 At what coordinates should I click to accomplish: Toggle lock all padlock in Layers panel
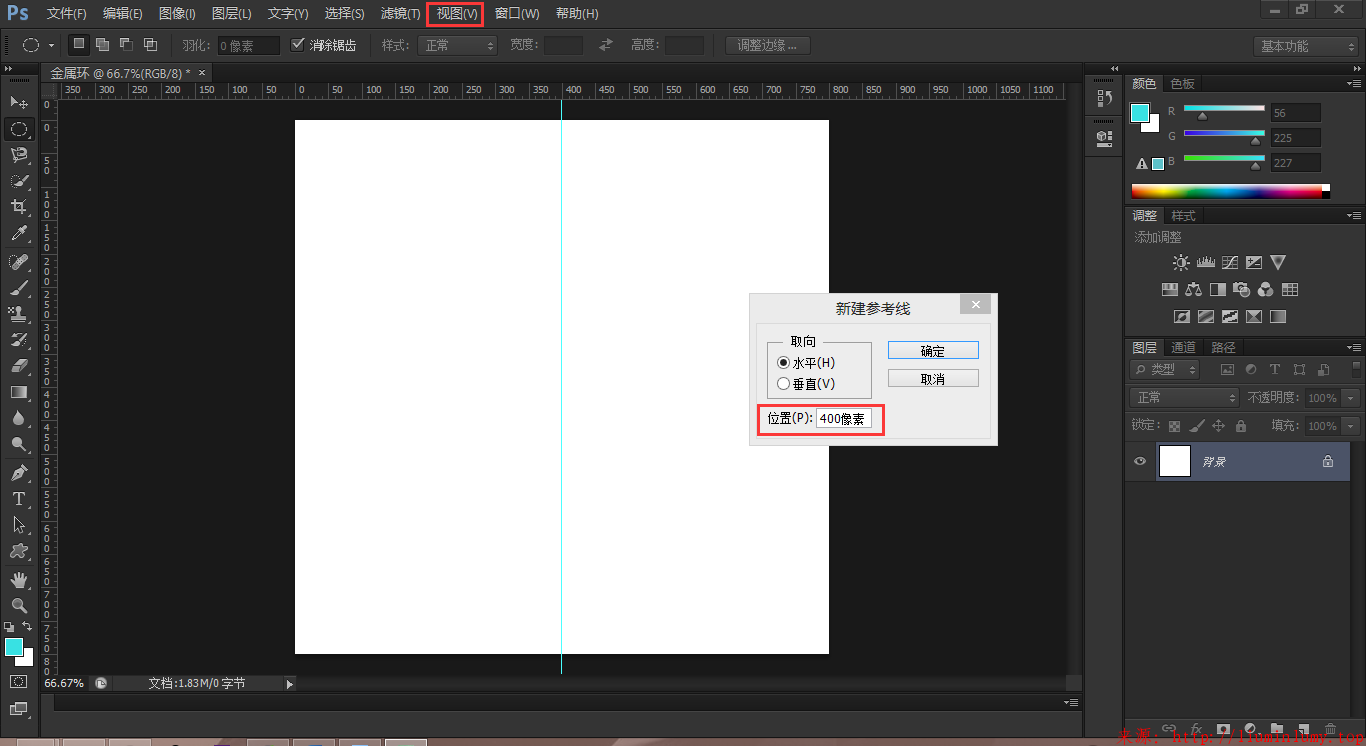click(1241, 426)
